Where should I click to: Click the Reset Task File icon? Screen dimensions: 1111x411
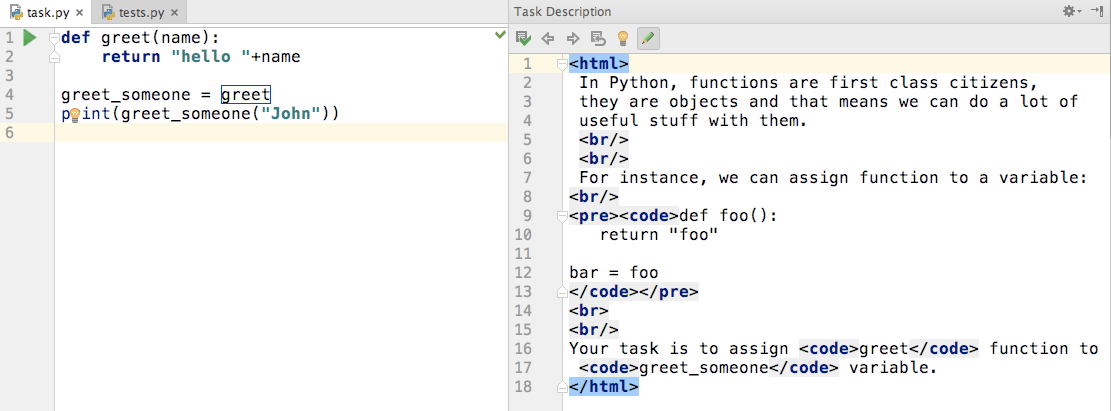click(x=598, y=38)
